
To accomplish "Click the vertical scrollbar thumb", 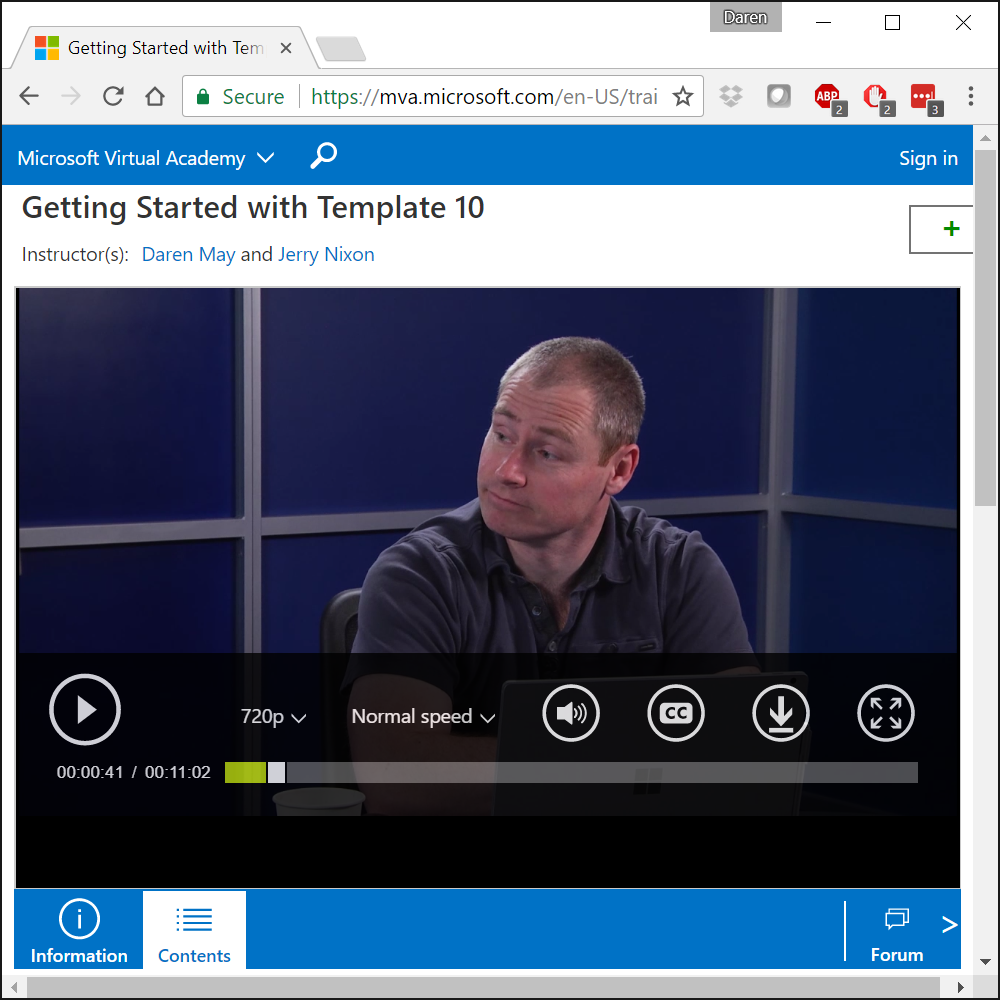I will (985, 328).
